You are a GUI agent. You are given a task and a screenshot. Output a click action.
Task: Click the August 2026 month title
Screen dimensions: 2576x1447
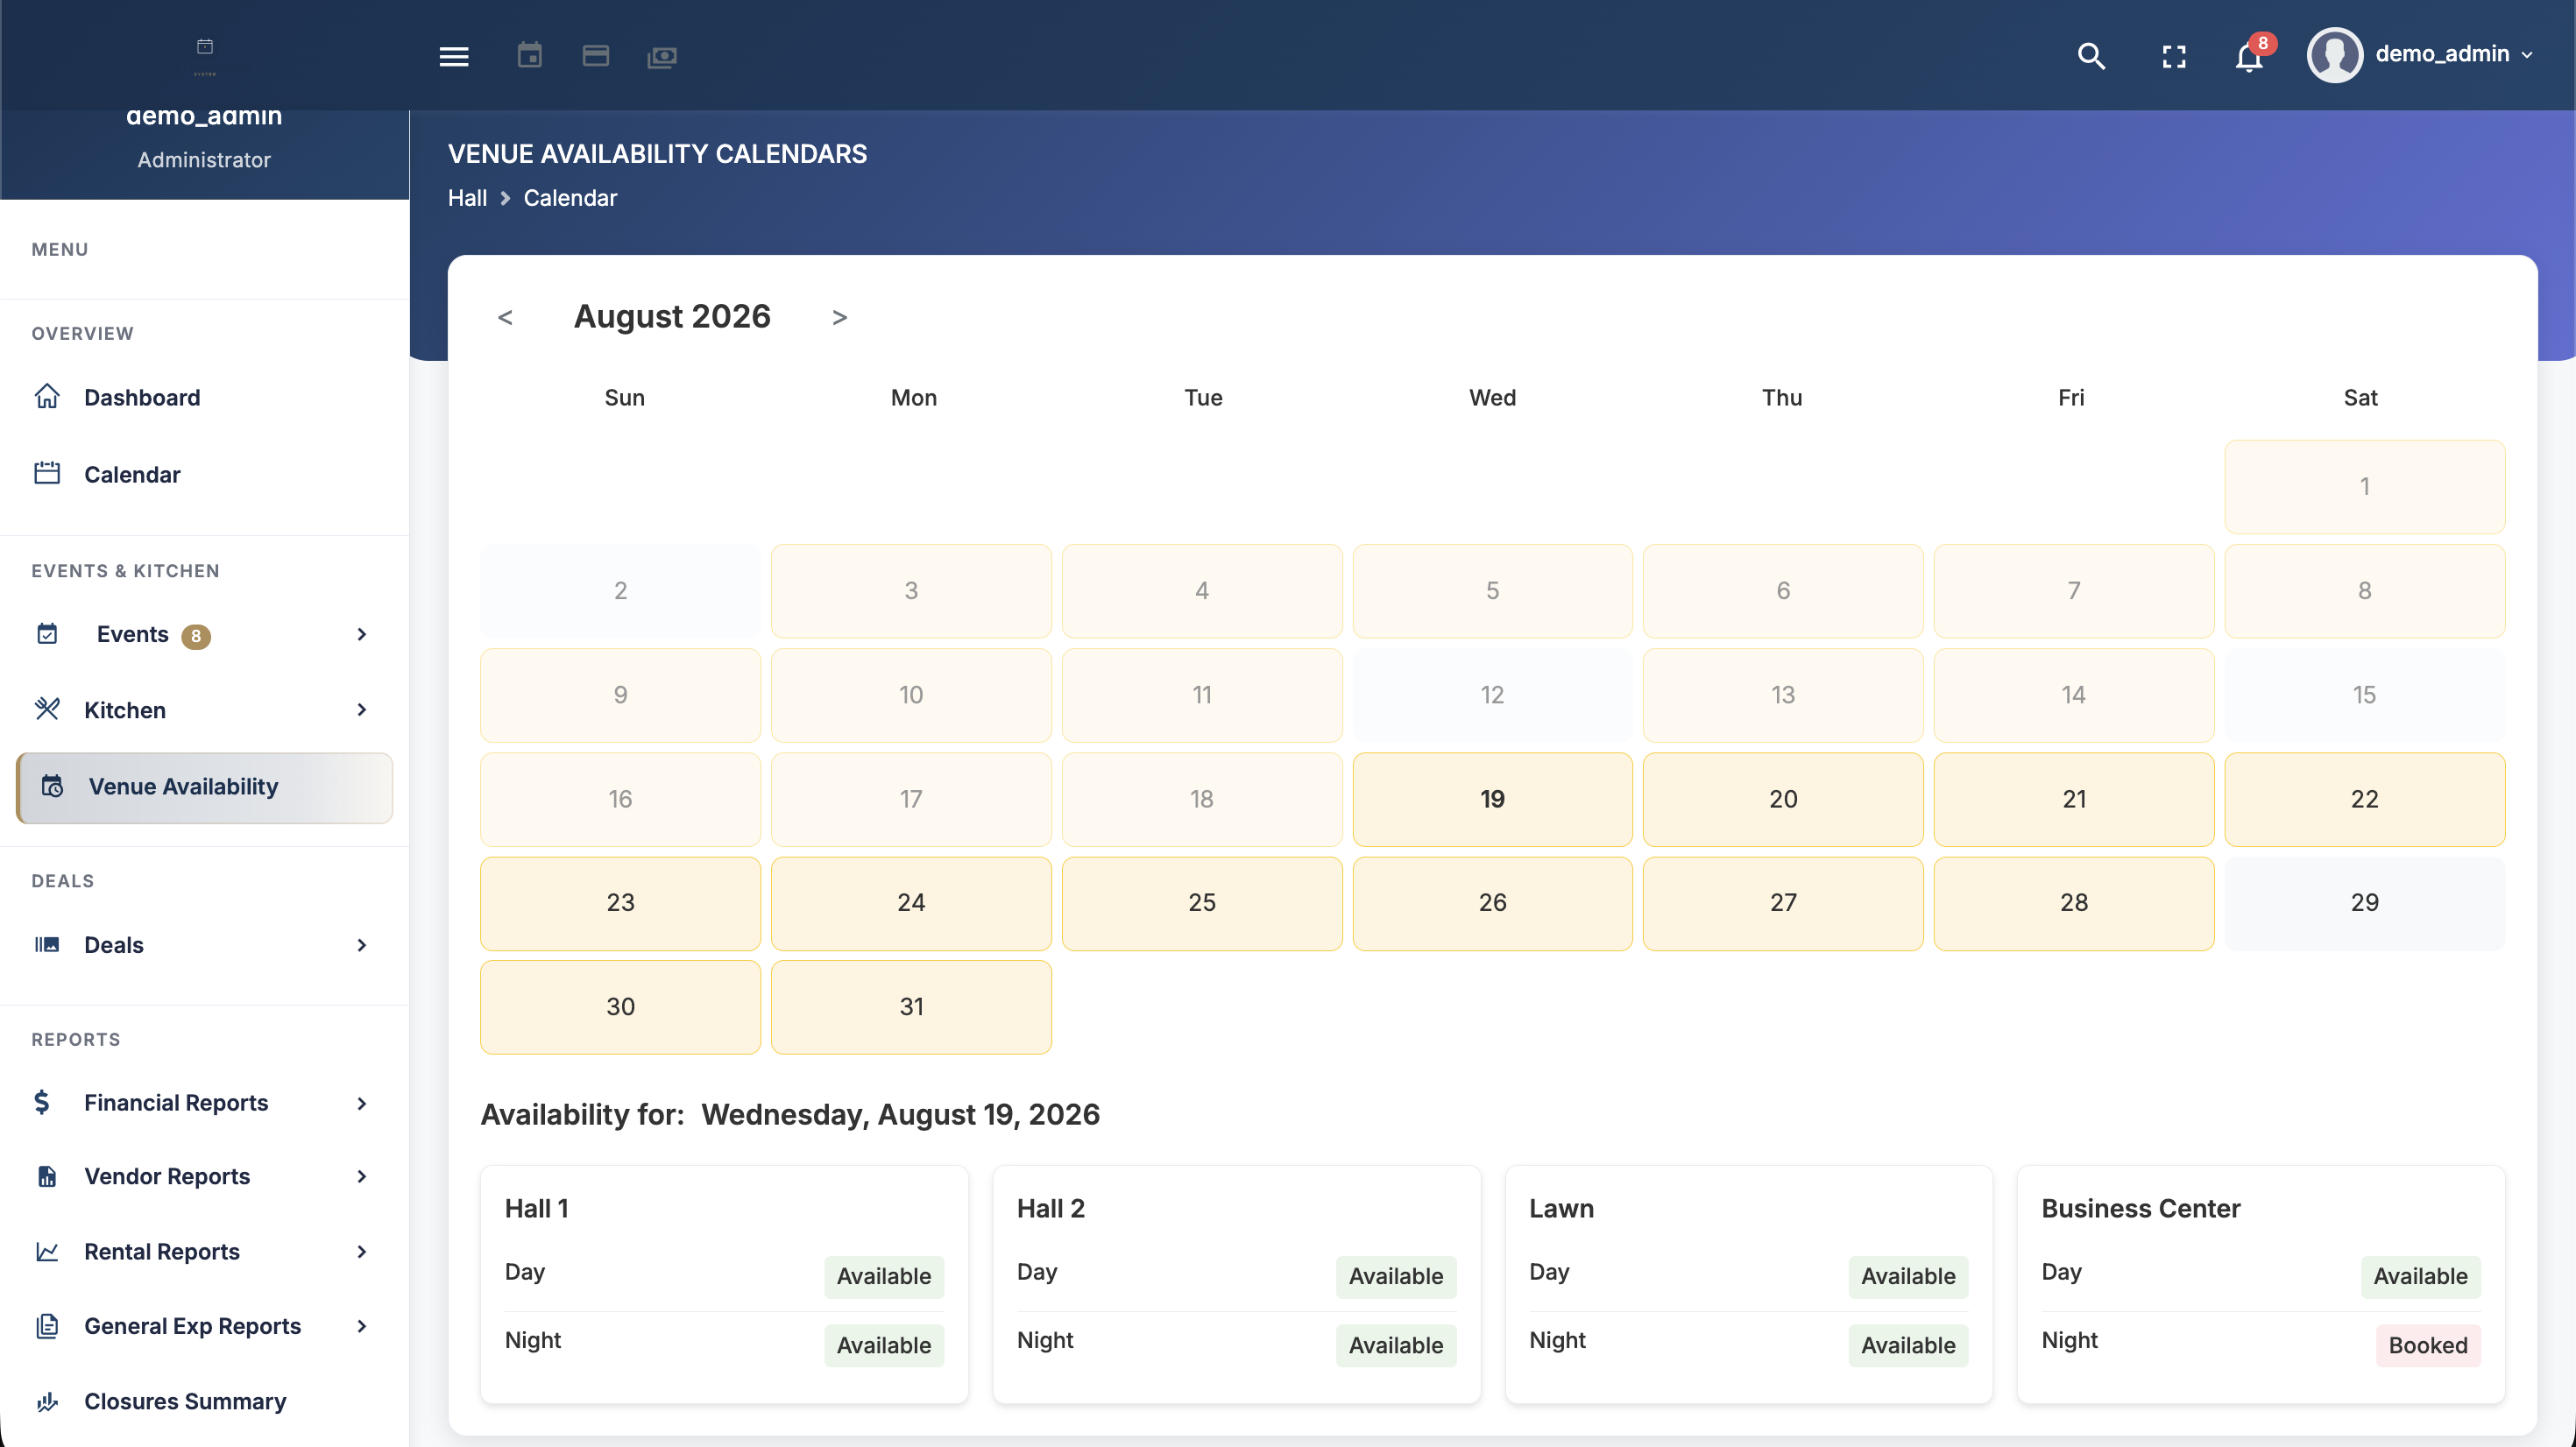[672, 316]
